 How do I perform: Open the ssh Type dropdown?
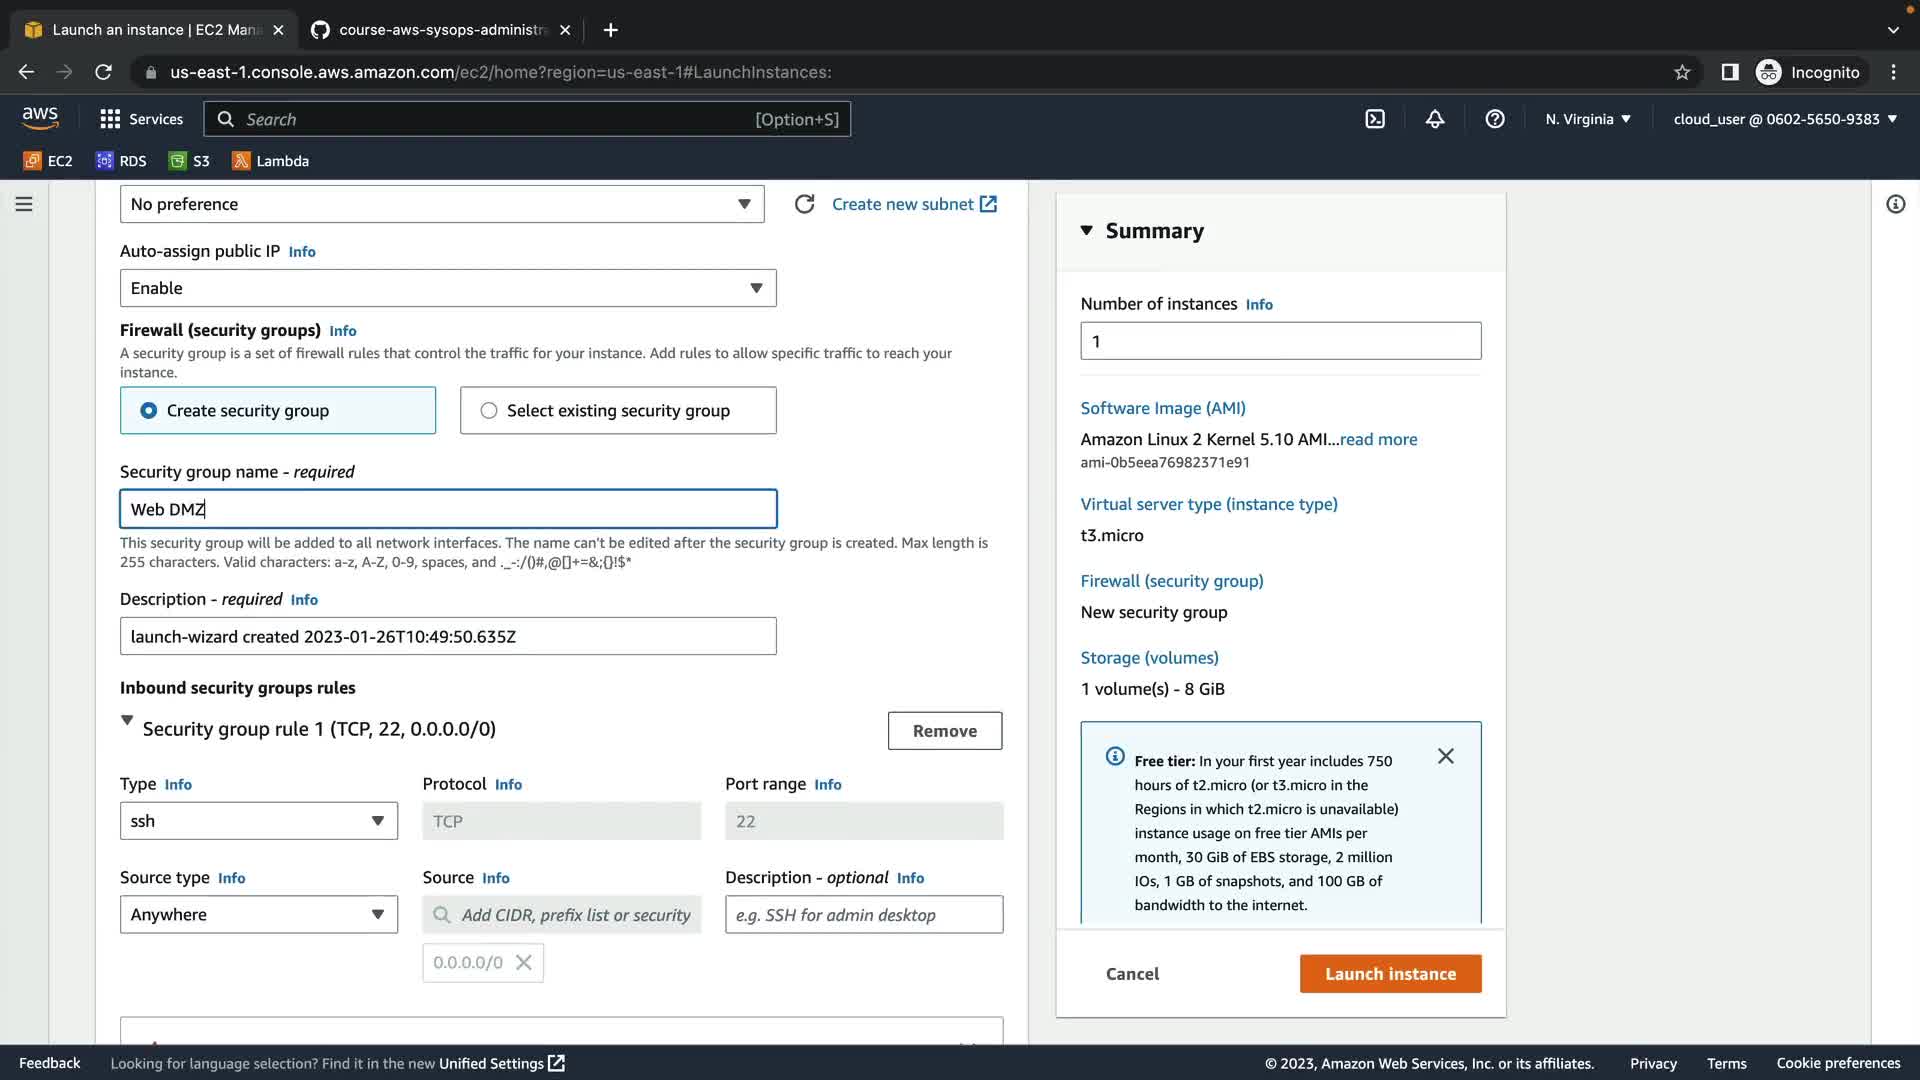(258, 821)
